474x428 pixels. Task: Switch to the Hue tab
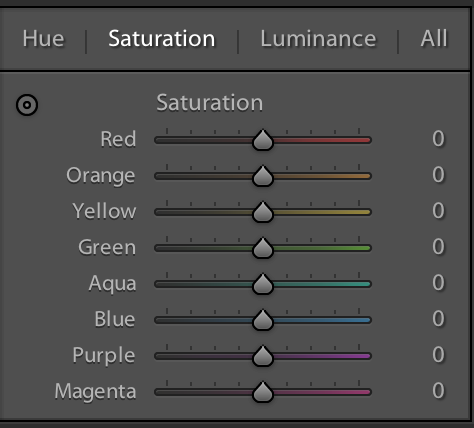(x=43, y=39)
